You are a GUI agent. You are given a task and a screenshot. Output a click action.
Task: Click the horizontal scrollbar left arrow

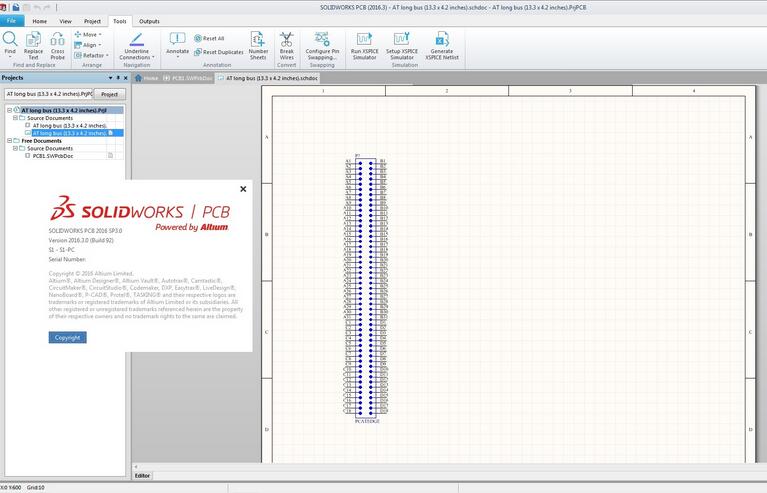tap(136, 467)
